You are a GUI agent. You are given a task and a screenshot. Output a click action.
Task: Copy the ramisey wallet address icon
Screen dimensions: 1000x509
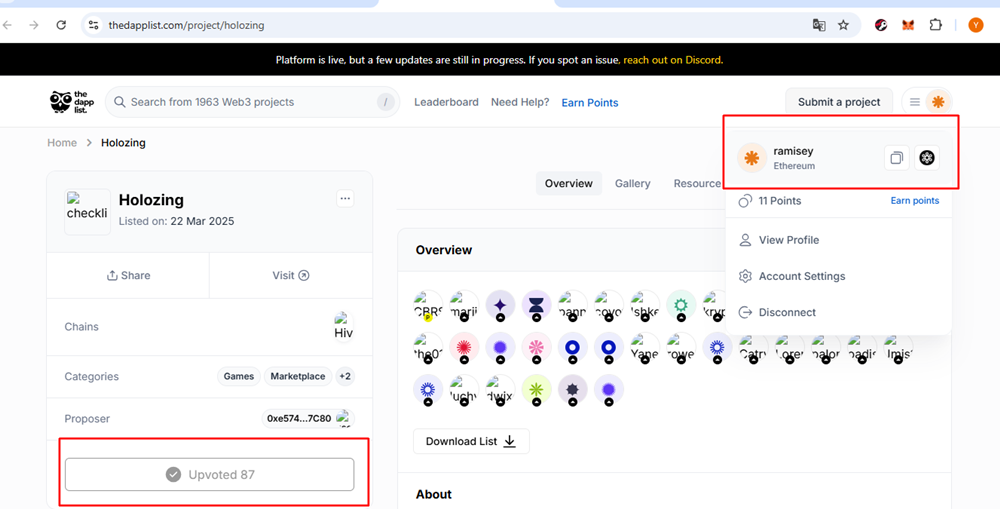[896, 158]
